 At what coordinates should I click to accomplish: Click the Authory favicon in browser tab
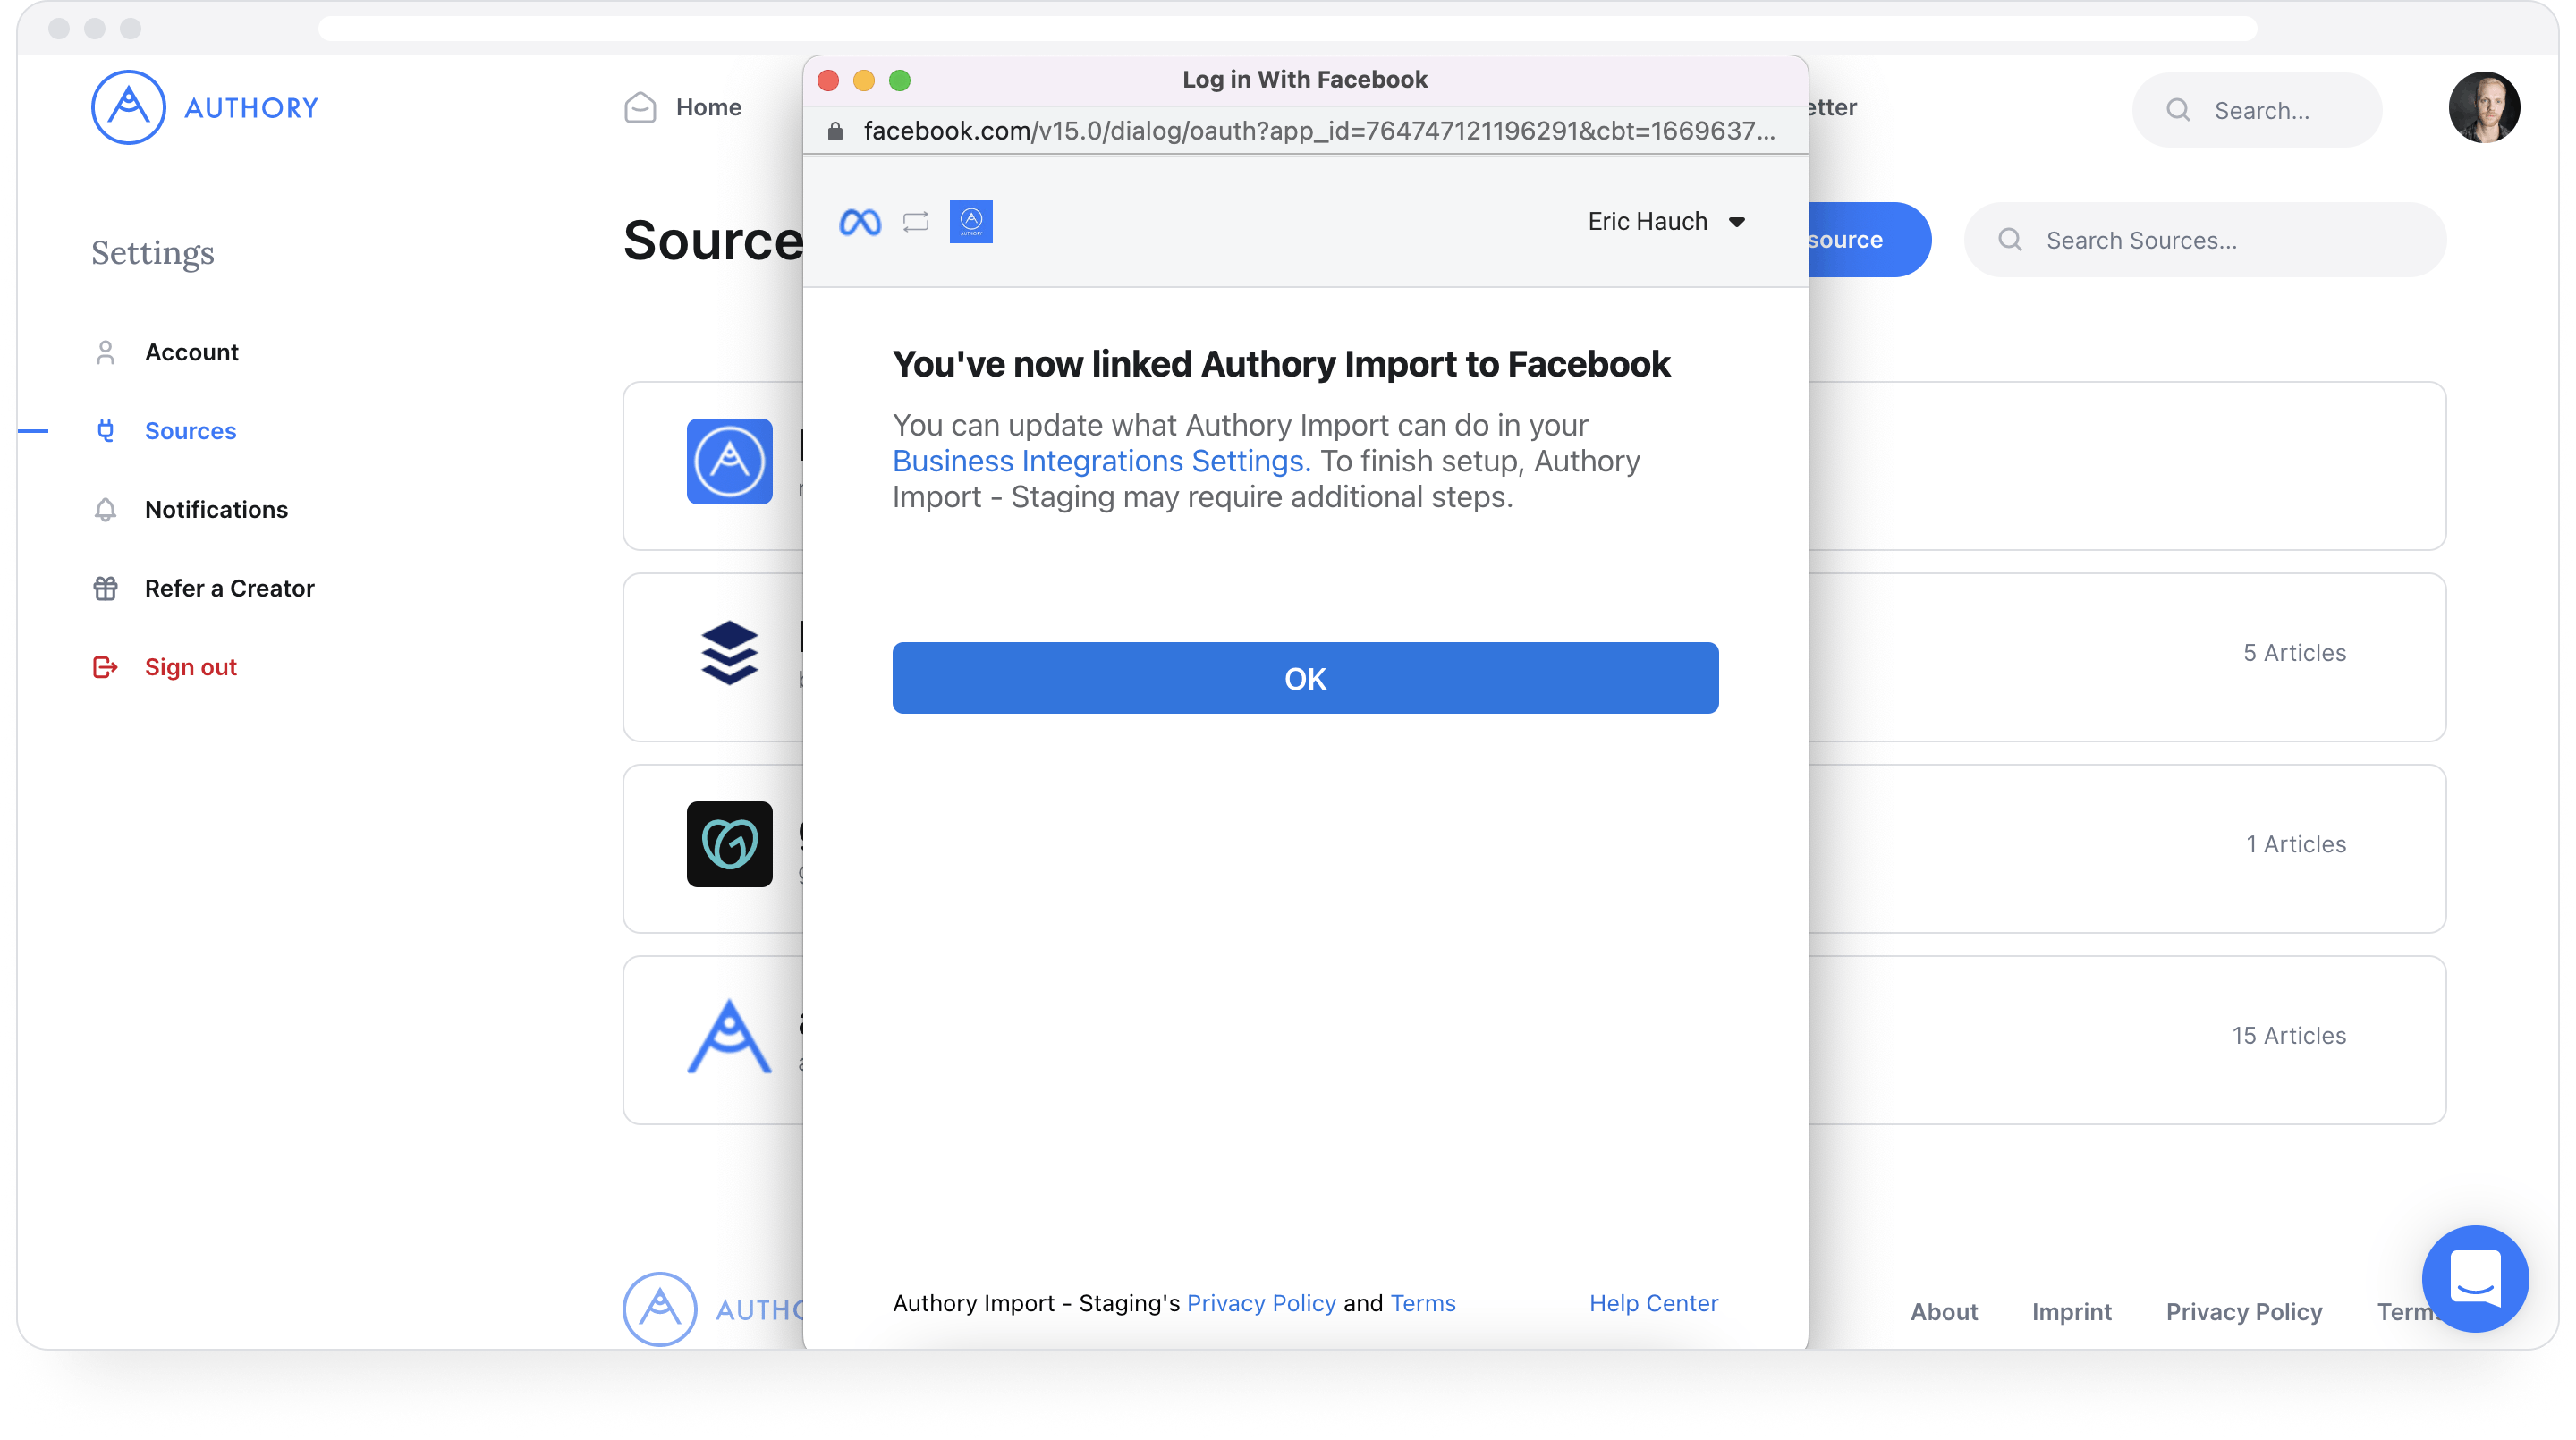click(971, 221)
